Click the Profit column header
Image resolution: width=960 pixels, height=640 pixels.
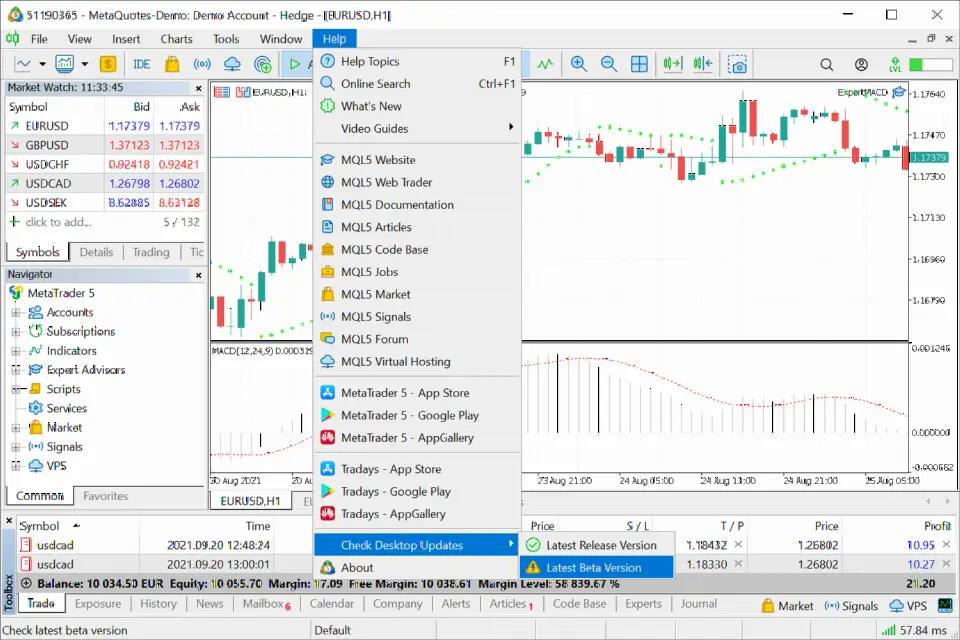point(937,526)
